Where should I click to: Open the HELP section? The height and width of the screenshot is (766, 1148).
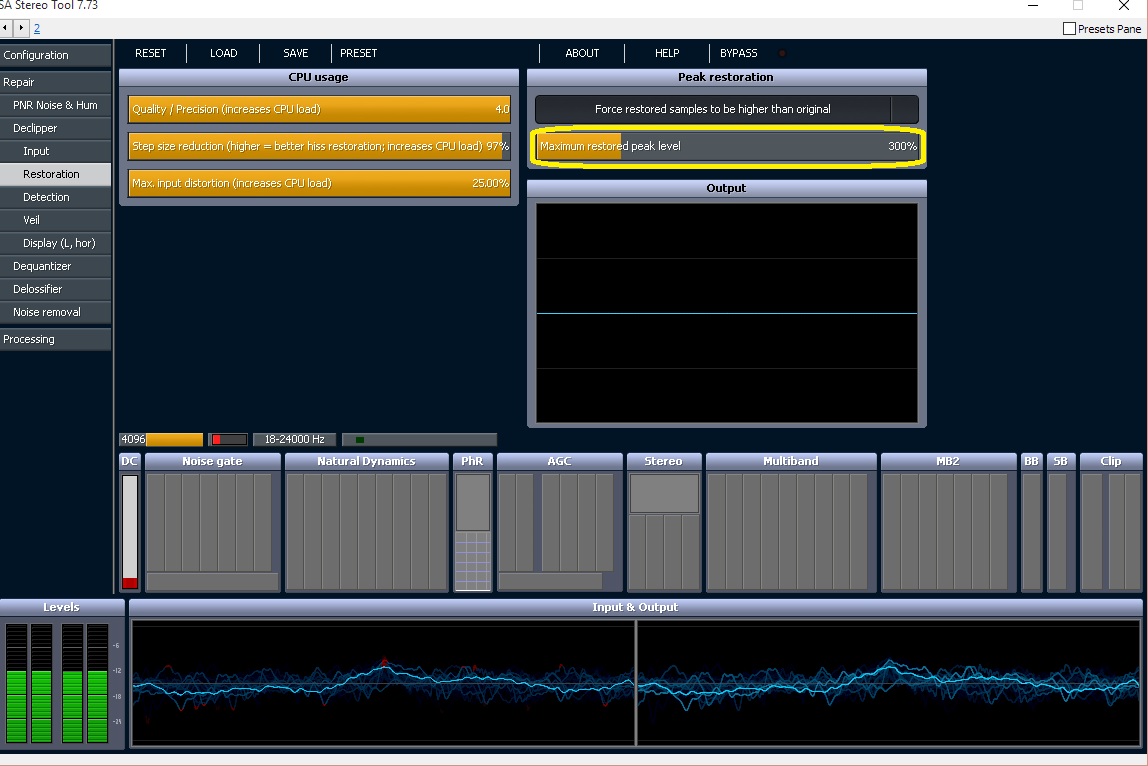(667, 53)
